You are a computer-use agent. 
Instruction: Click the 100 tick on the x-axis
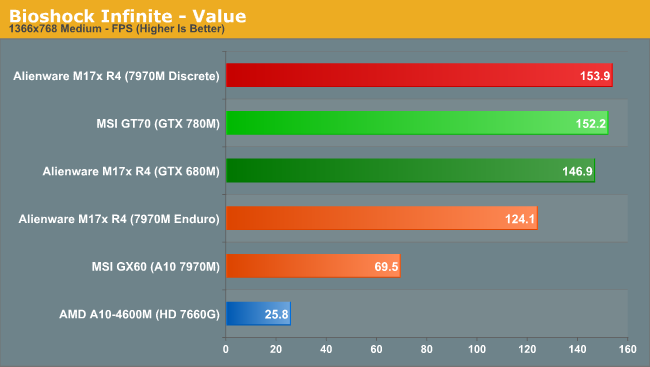click(477, 349)
